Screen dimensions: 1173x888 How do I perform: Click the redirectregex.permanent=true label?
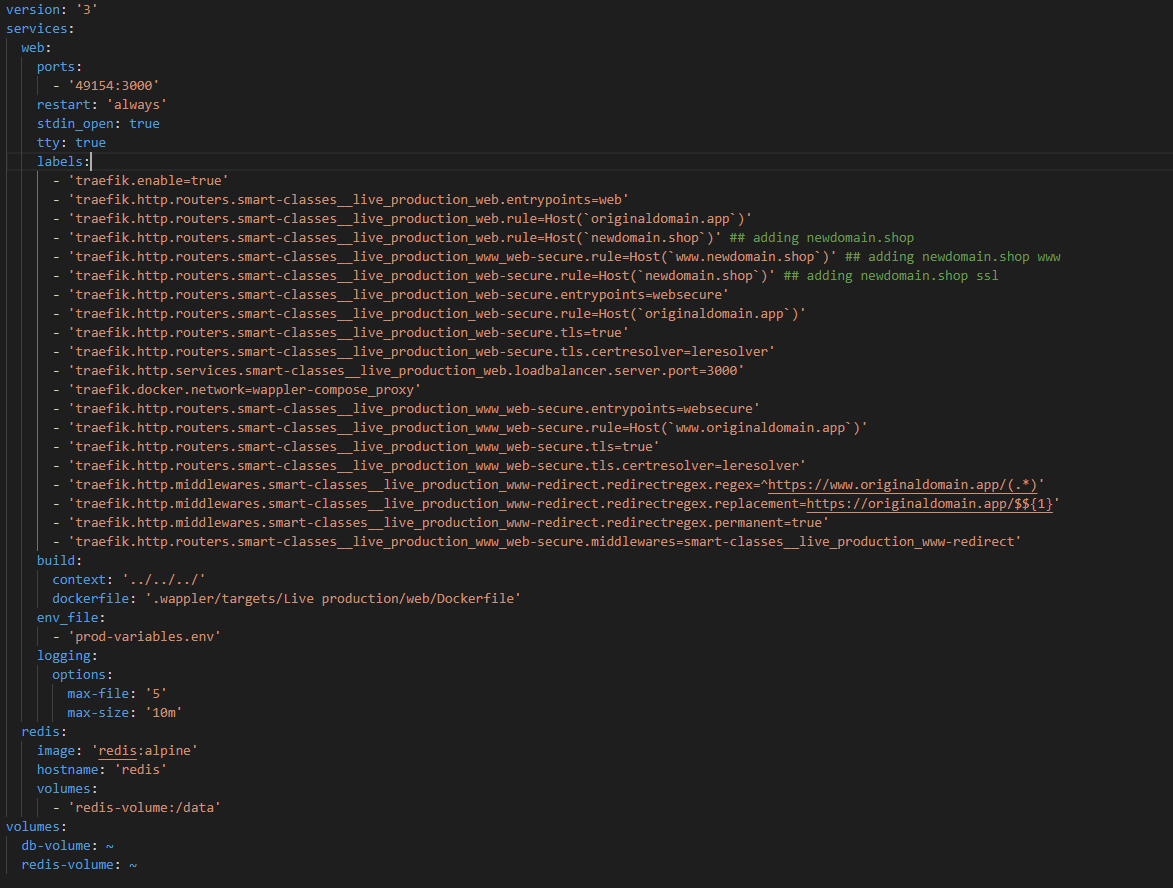click(x=448, y=523)
